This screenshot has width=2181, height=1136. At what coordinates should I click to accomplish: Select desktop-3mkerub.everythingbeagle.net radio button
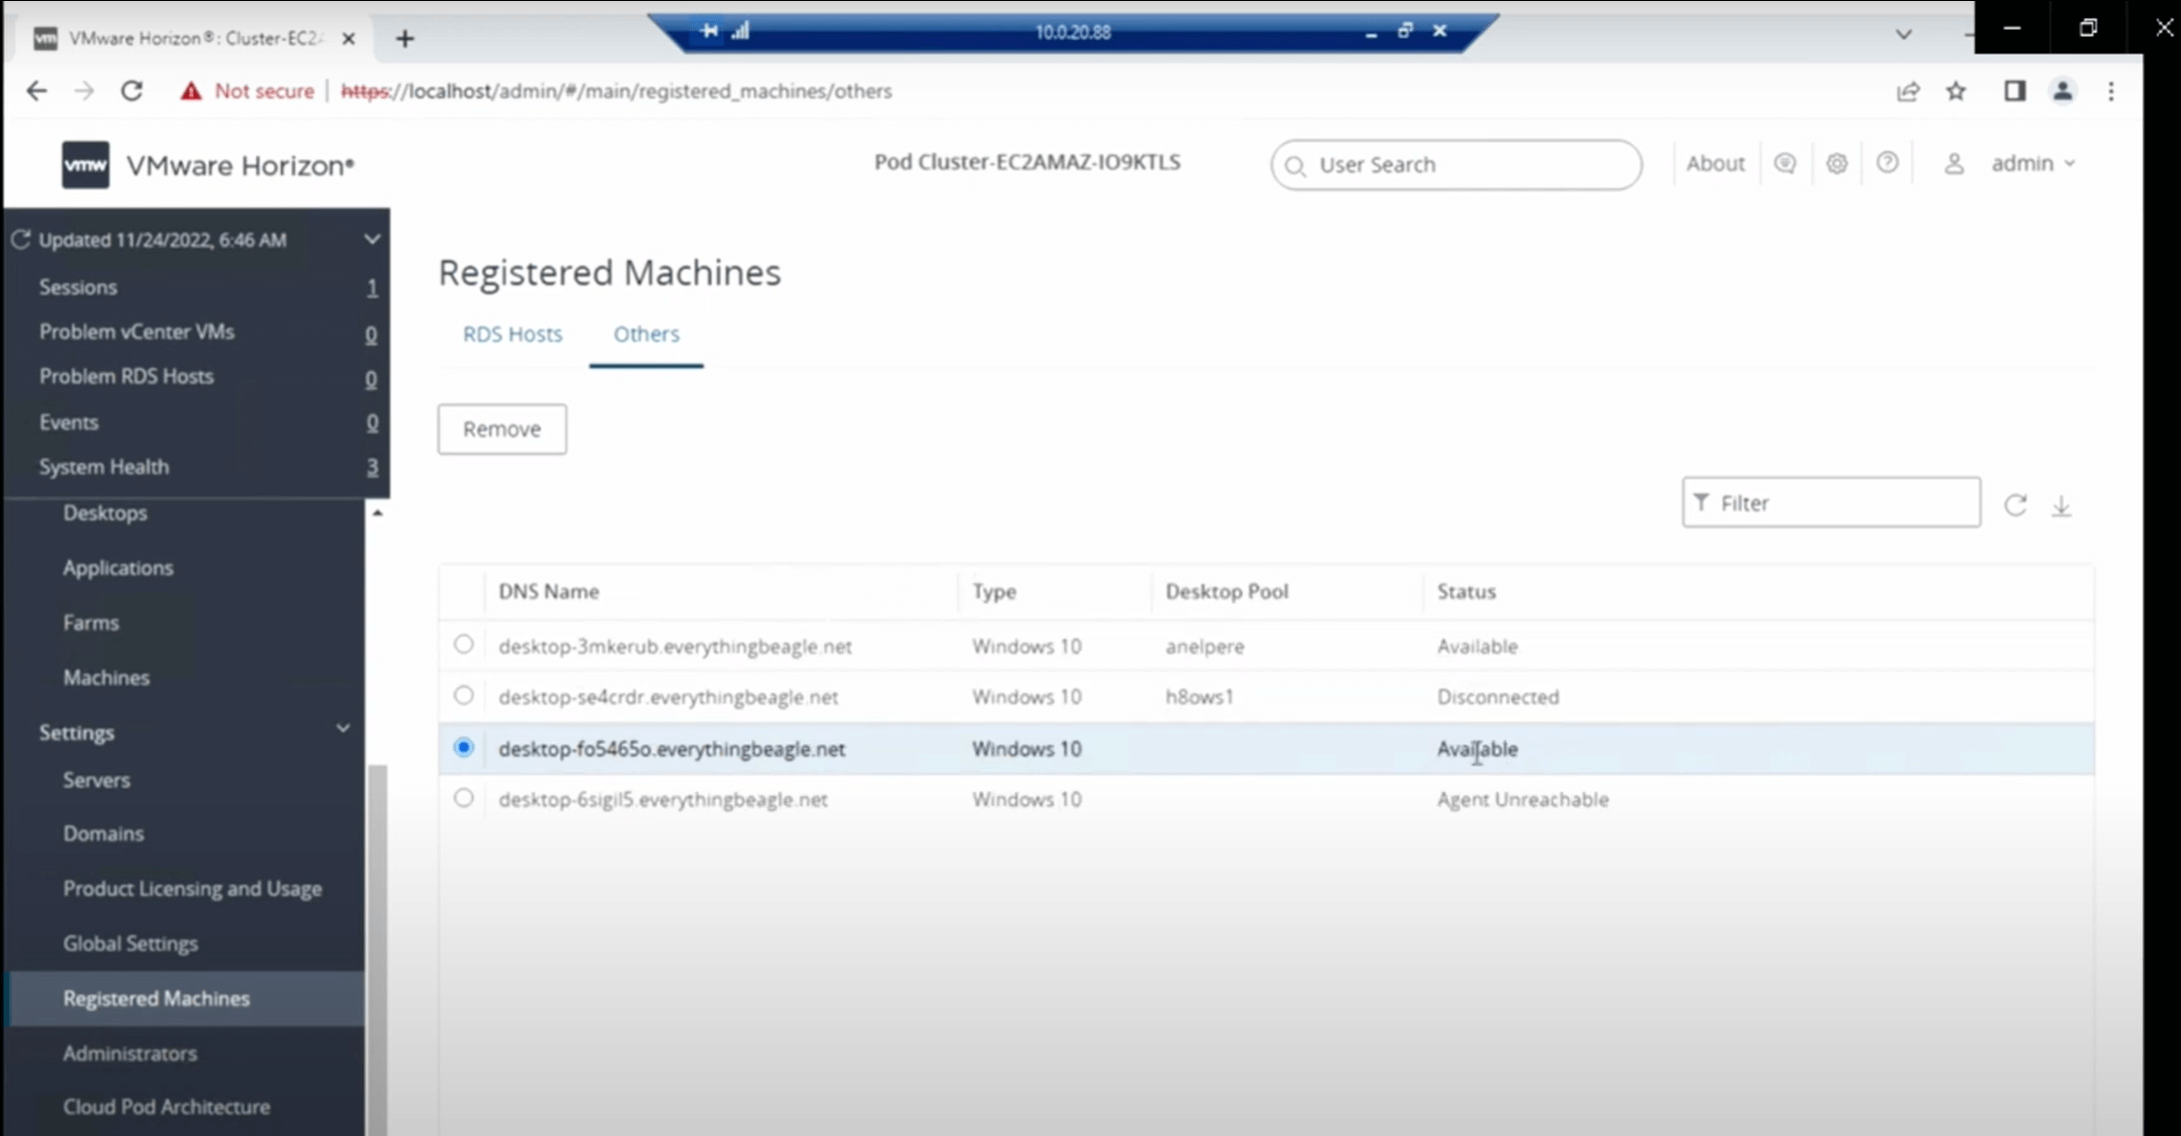(463, 645)
